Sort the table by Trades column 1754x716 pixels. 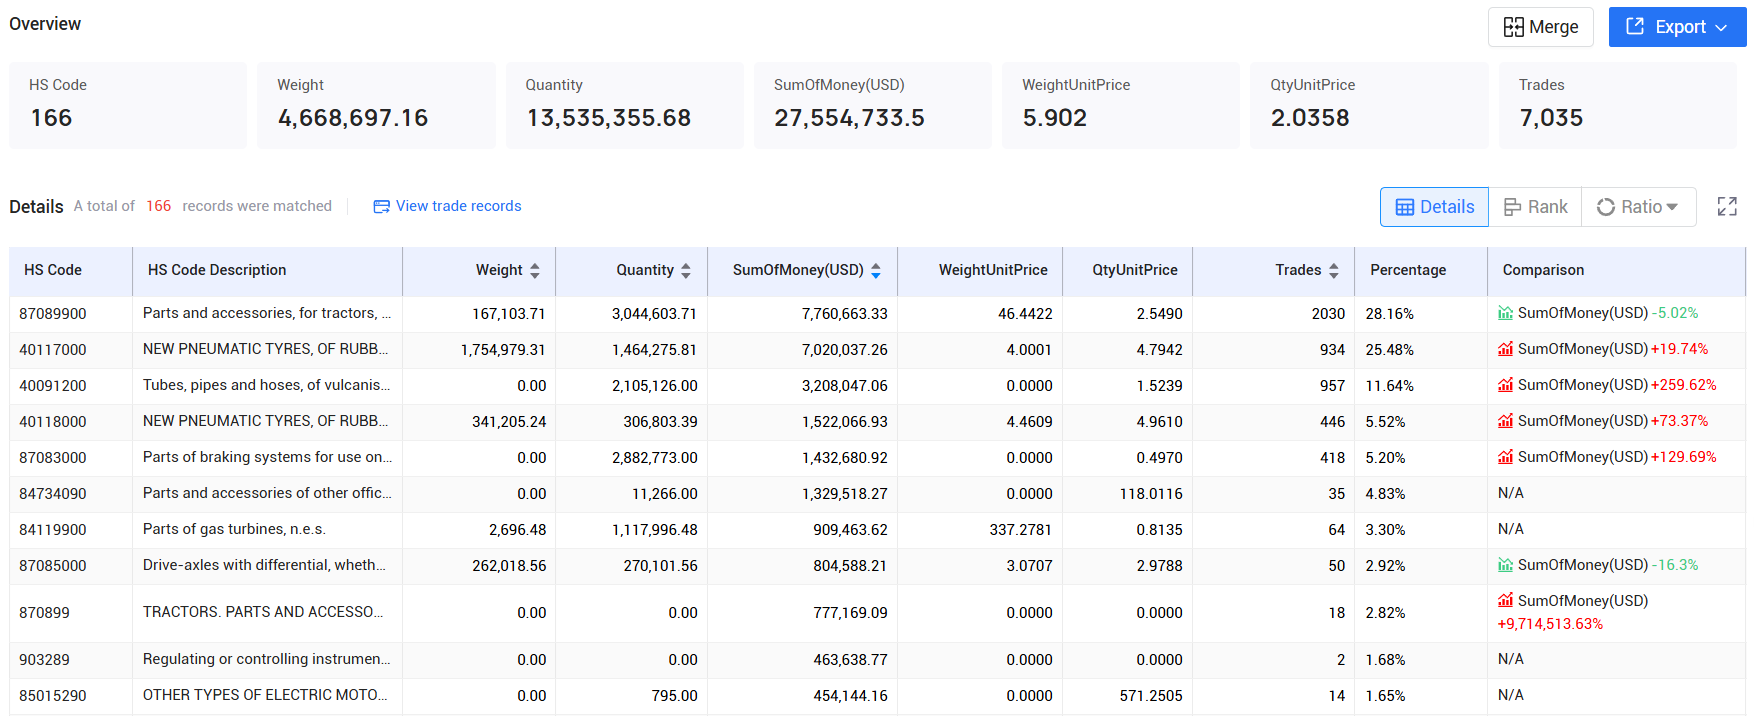[x=1333, y=271]
